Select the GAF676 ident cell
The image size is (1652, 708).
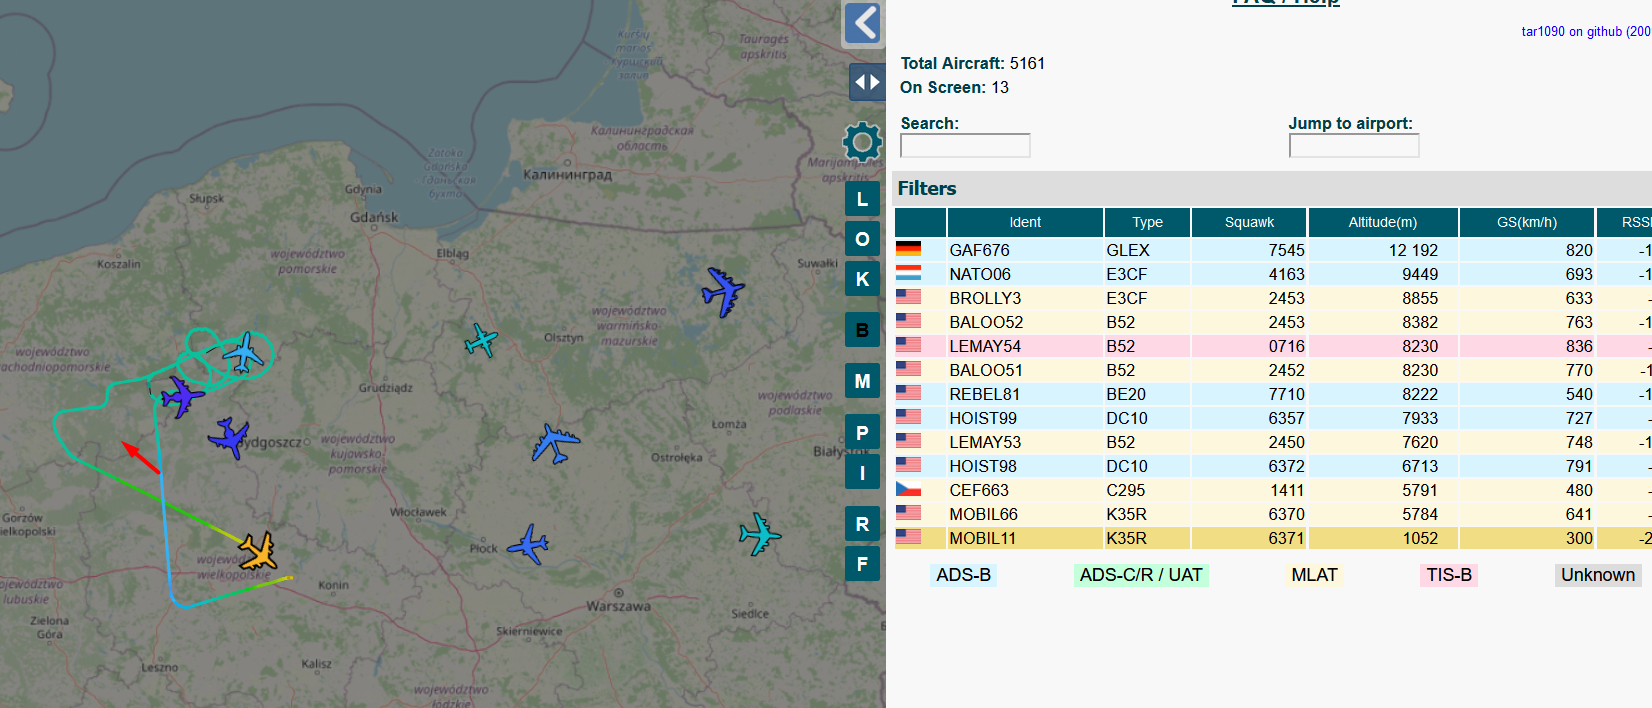[x=1024, y=250]
